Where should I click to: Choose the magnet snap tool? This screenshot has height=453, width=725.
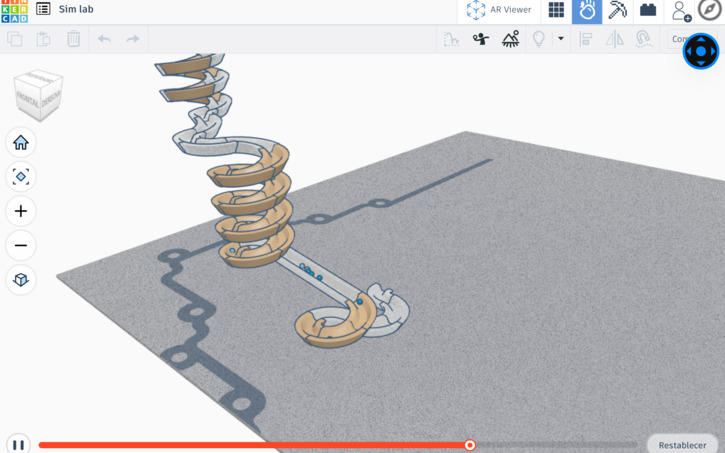point(644,39)
